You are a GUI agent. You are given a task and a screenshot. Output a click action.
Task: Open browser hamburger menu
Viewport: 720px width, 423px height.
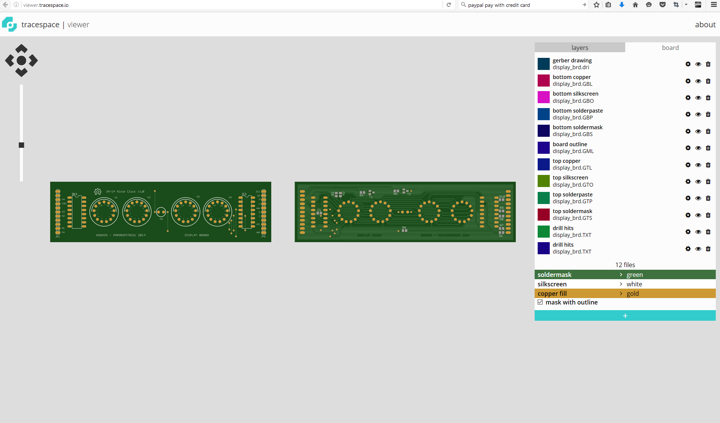714,5
